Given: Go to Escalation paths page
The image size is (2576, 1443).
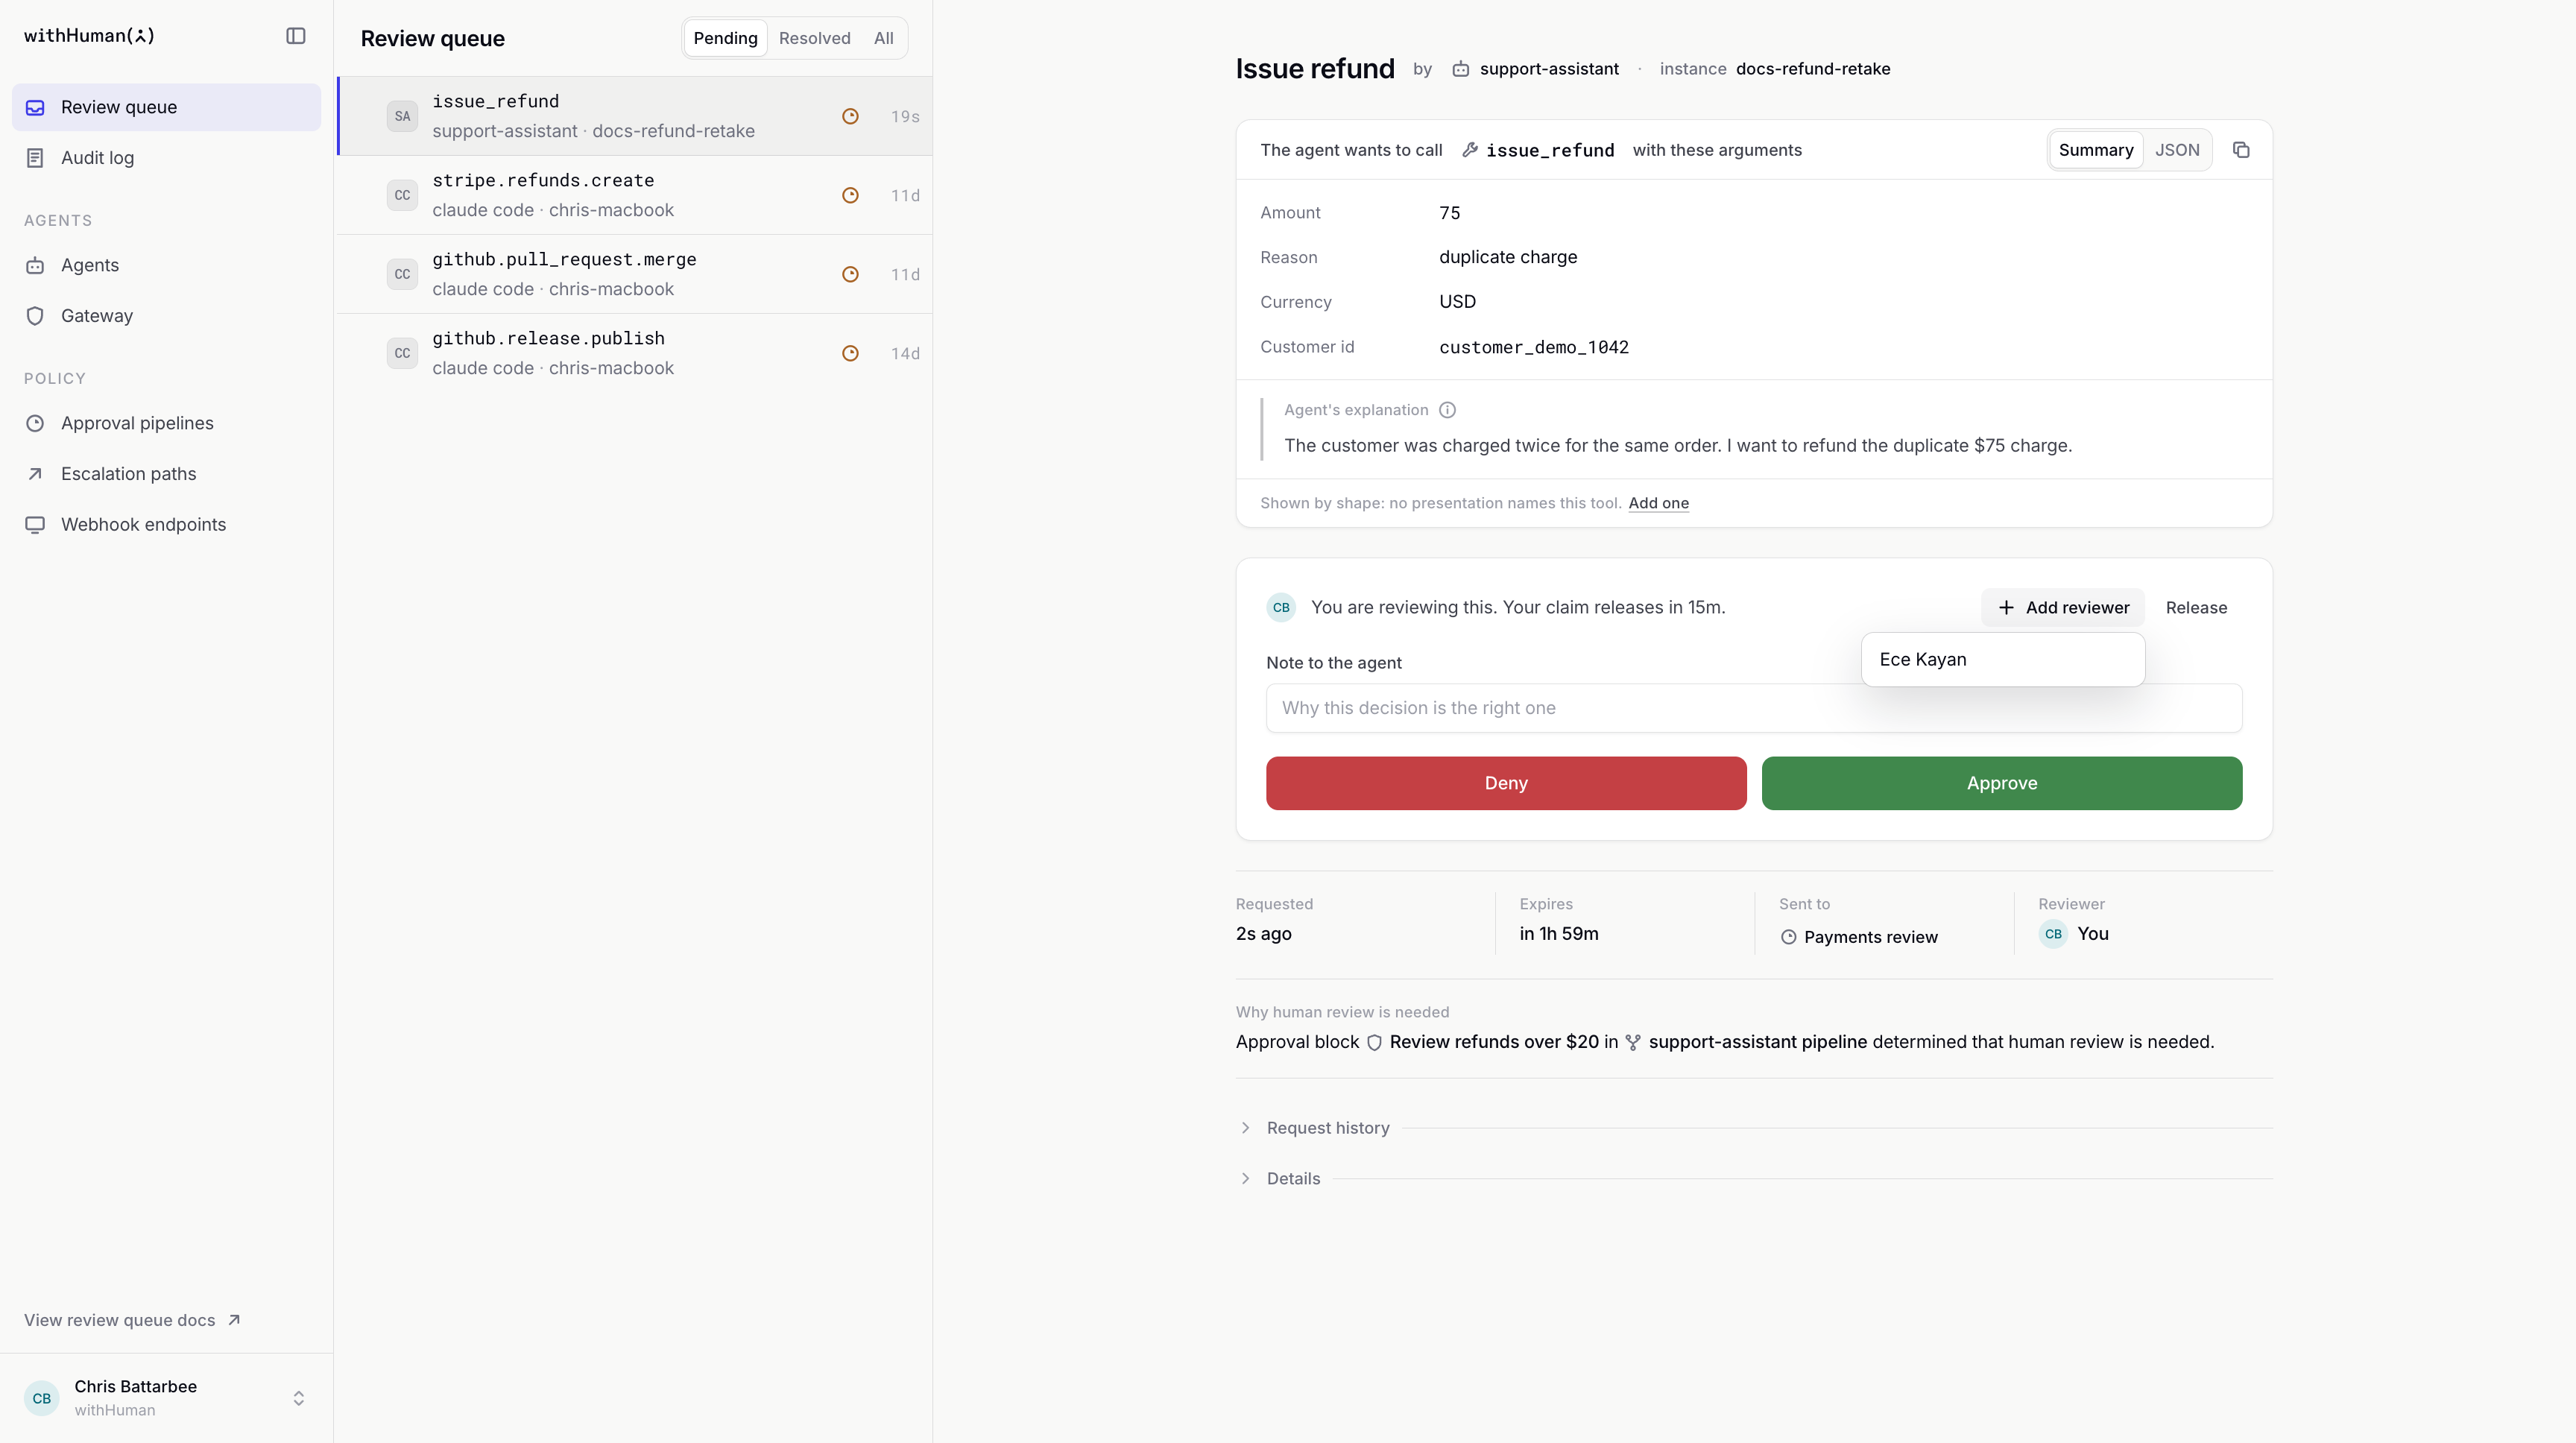Looking at the screenshot, I should [166, 474].
